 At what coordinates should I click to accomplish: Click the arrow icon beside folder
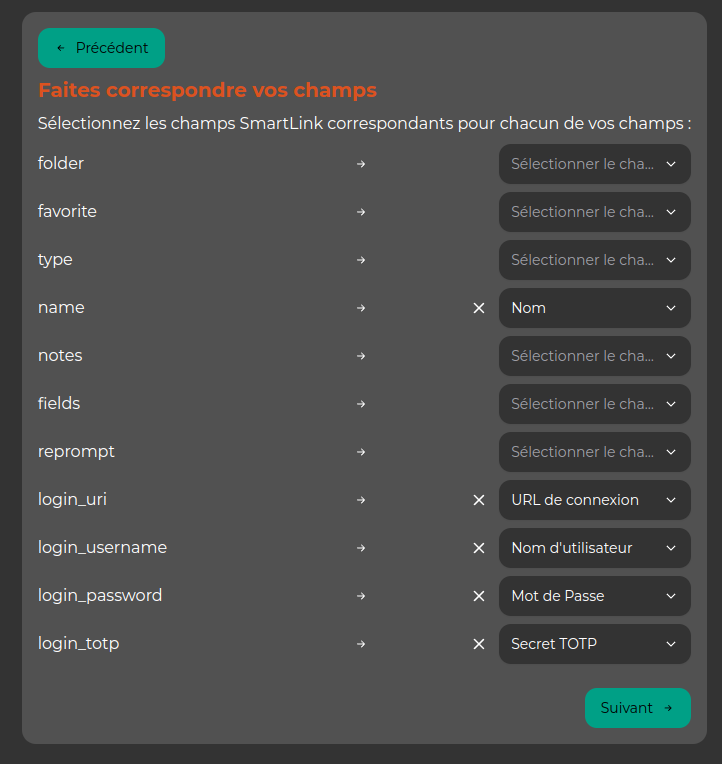point(361,164)
